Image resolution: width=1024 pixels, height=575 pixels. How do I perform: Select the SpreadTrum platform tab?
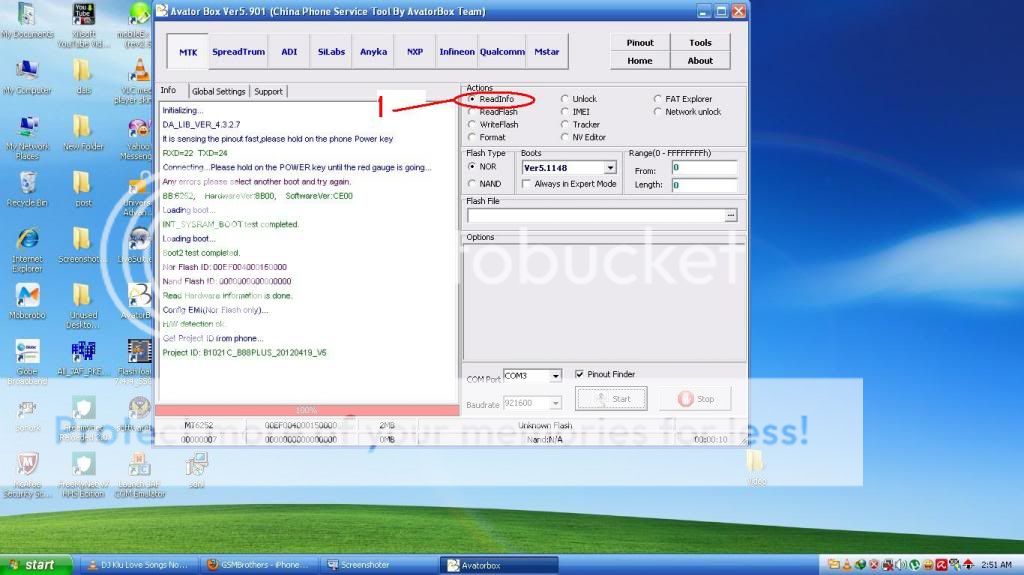pos(238,52)
